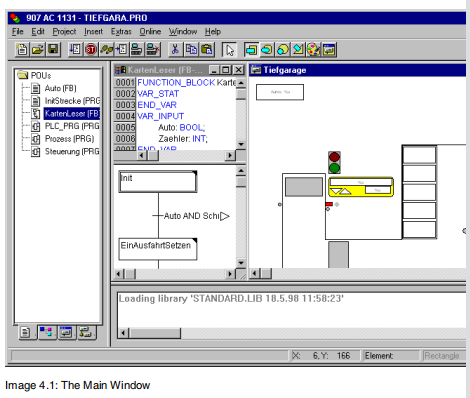The height and width of the screenshot is (398, 470).
Task: Click the Open project folder icon
Action: point(38,50)
